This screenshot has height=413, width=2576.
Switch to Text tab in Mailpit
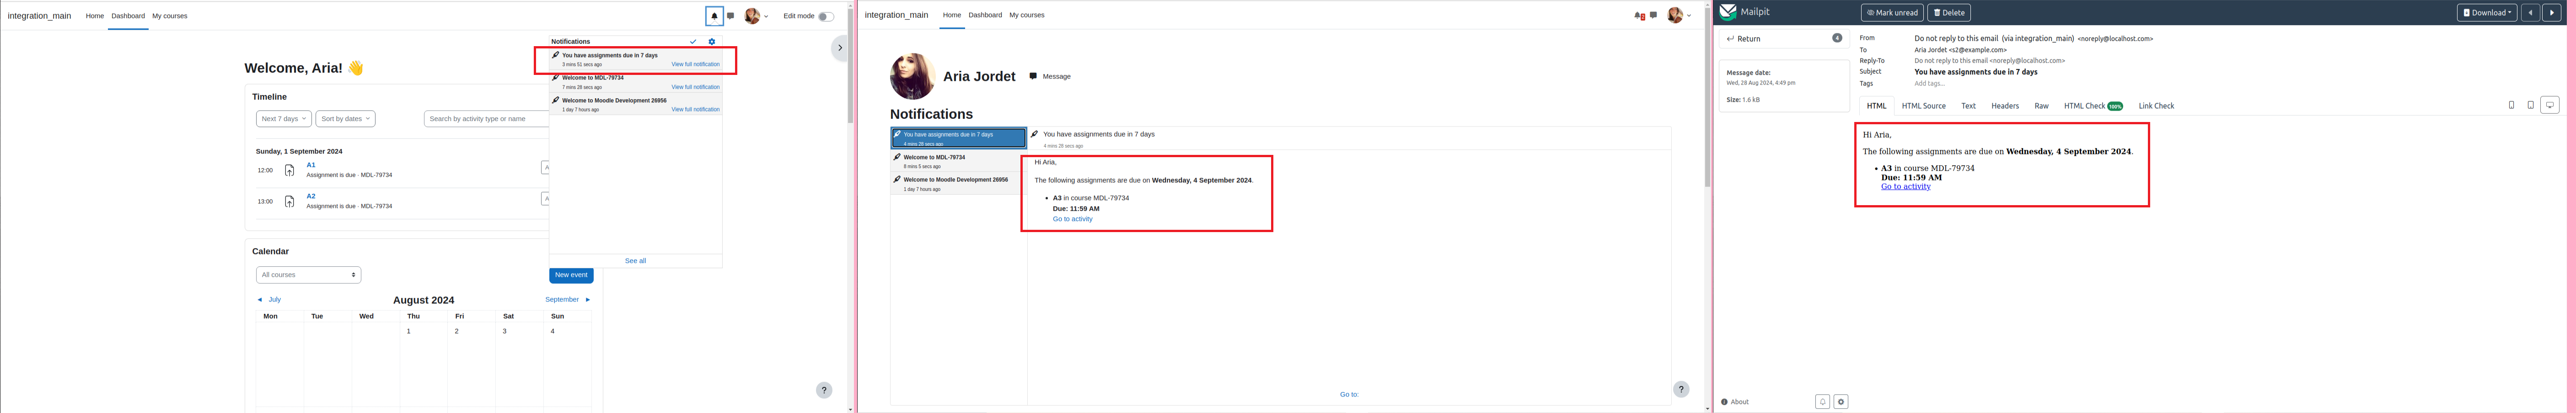pos(1968,106)
